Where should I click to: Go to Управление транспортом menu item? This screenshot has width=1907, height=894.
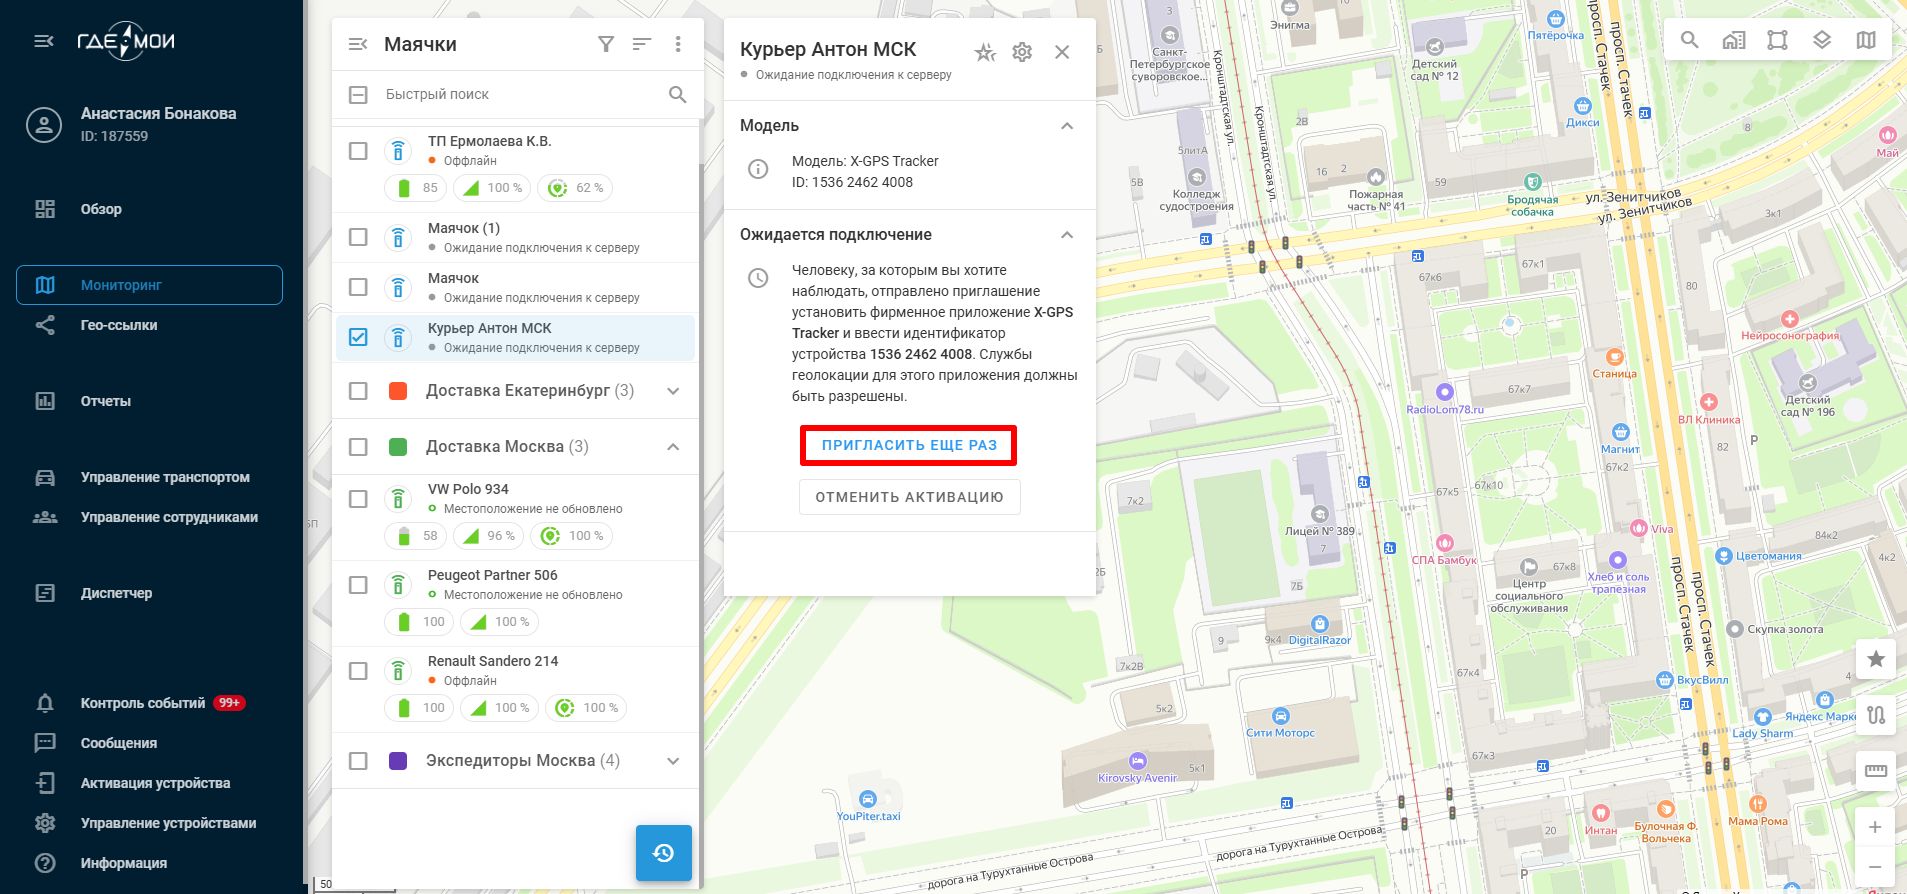tap(165, 477)
